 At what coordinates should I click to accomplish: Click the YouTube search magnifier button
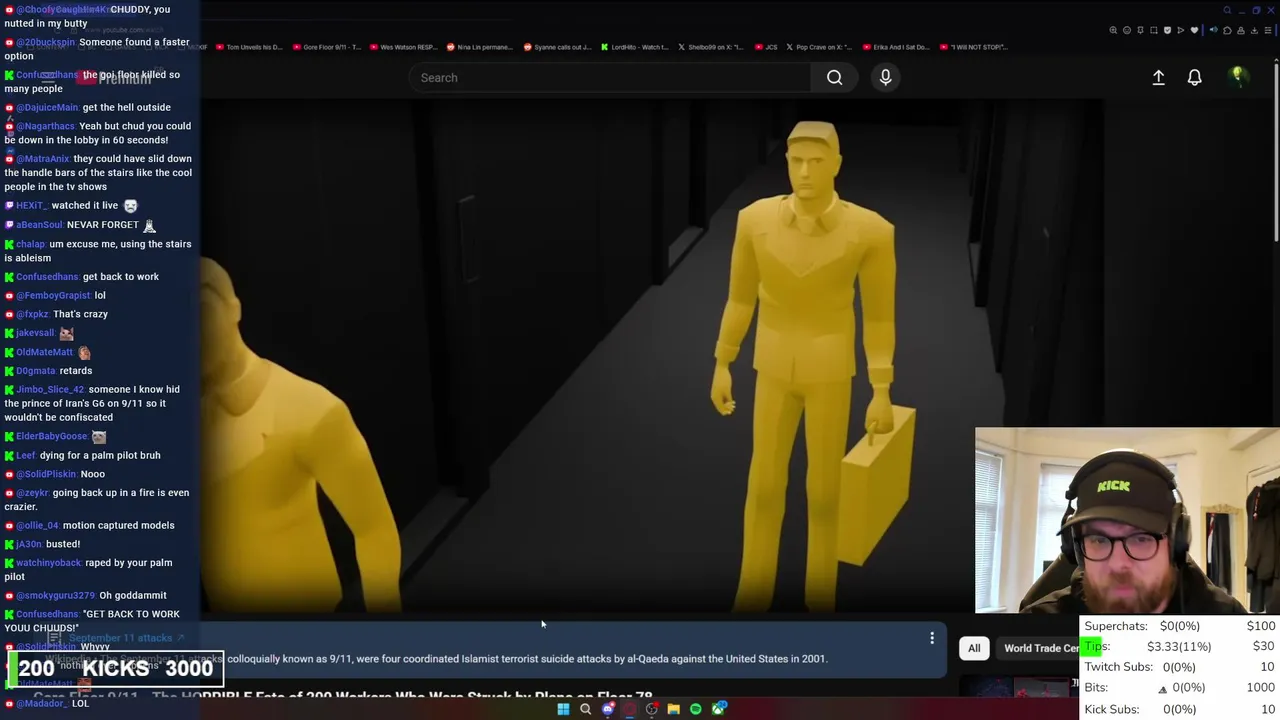pyautogui.click(x=834, y=77)
